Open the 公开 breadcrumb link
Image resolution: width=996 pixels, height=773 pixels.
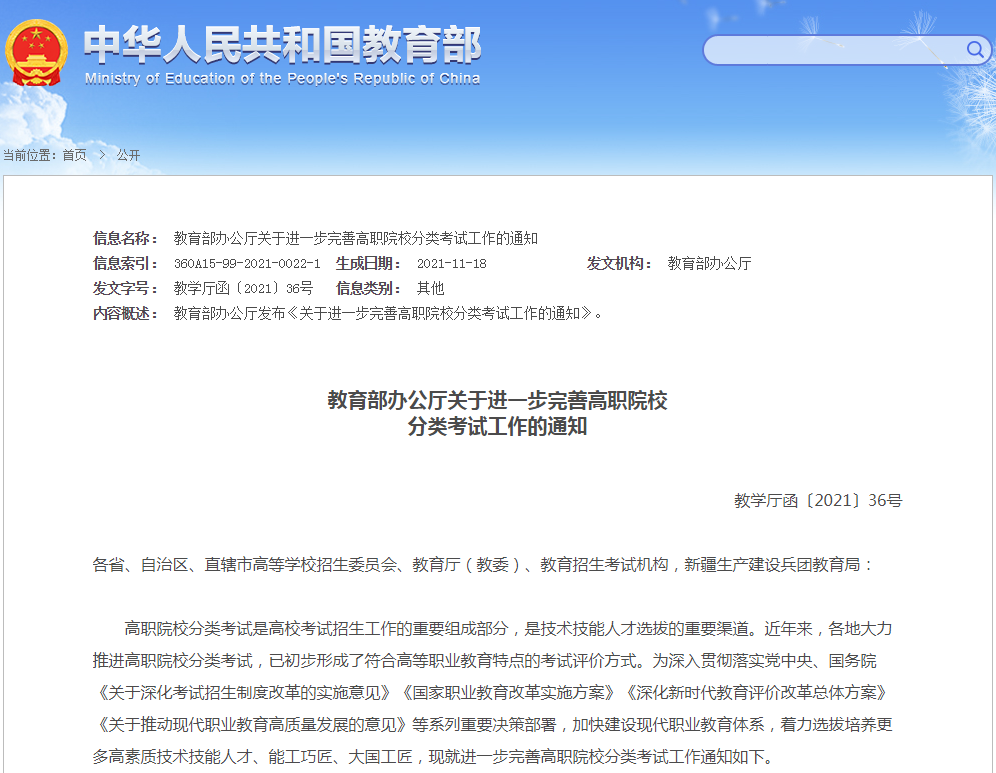(128, 155)
